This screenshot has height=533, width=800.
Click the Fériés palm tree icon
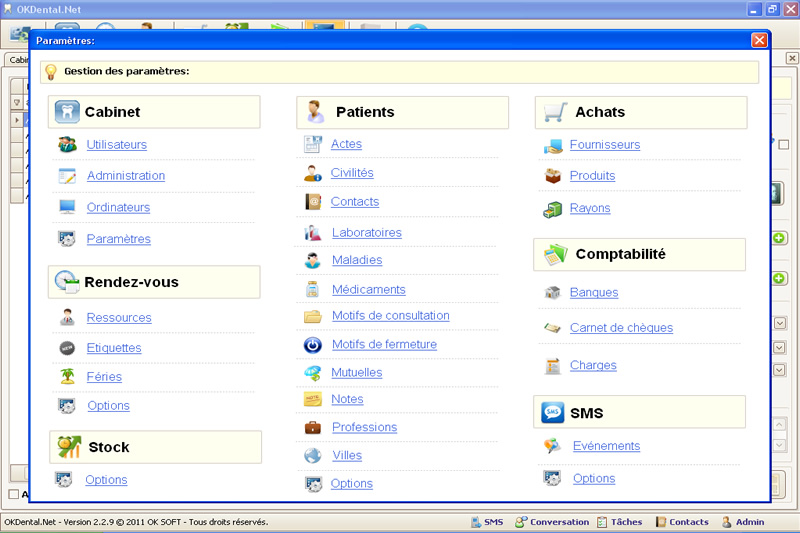pyautogui.click(x=67, y=376)
